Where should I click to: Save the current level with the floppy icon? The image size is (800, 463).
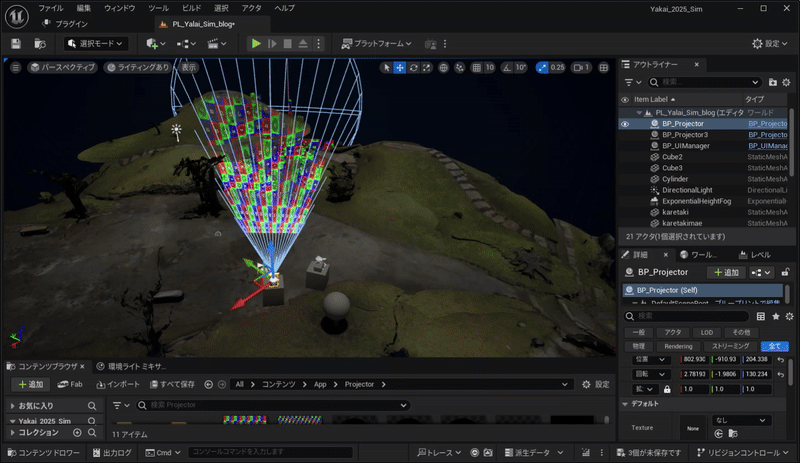(16, 44)
